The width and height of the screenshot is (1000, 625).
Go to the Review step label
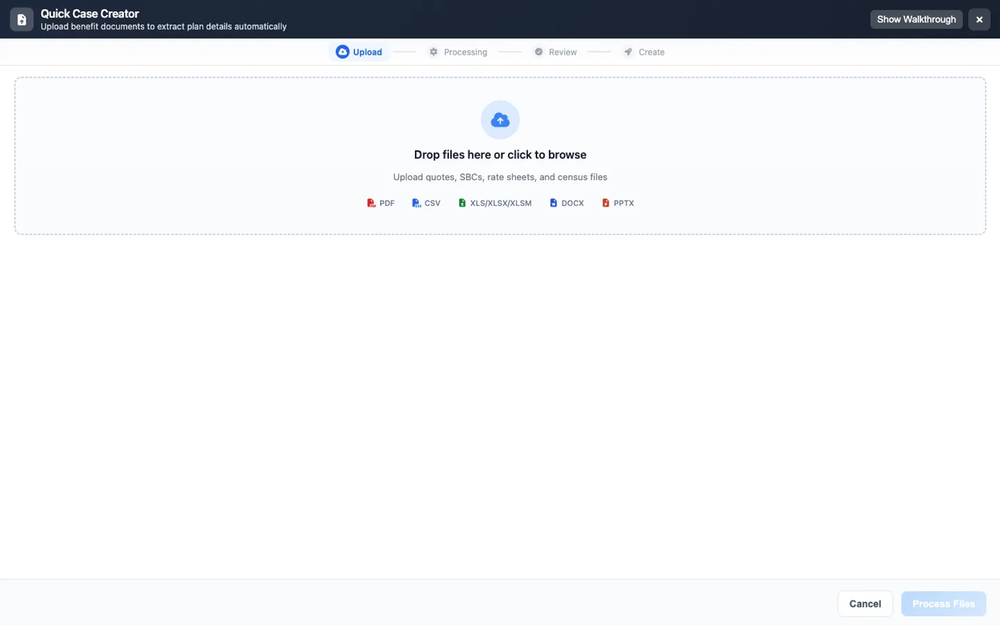[x=562, y=52]
